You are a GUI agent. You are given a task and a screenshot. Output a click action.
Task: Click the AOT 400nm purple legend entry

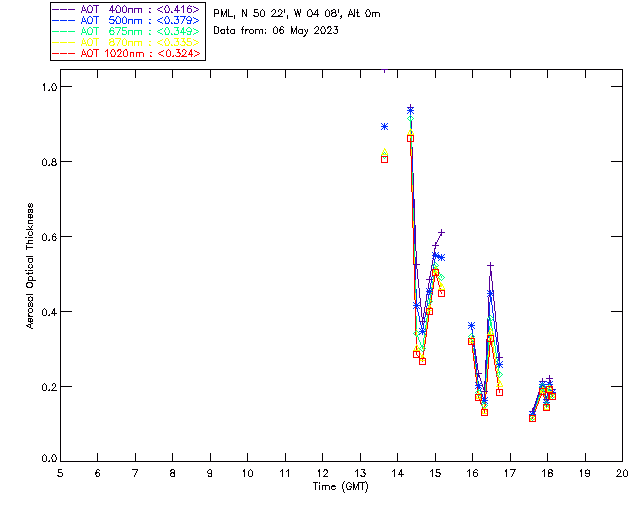tap(127, 9)
